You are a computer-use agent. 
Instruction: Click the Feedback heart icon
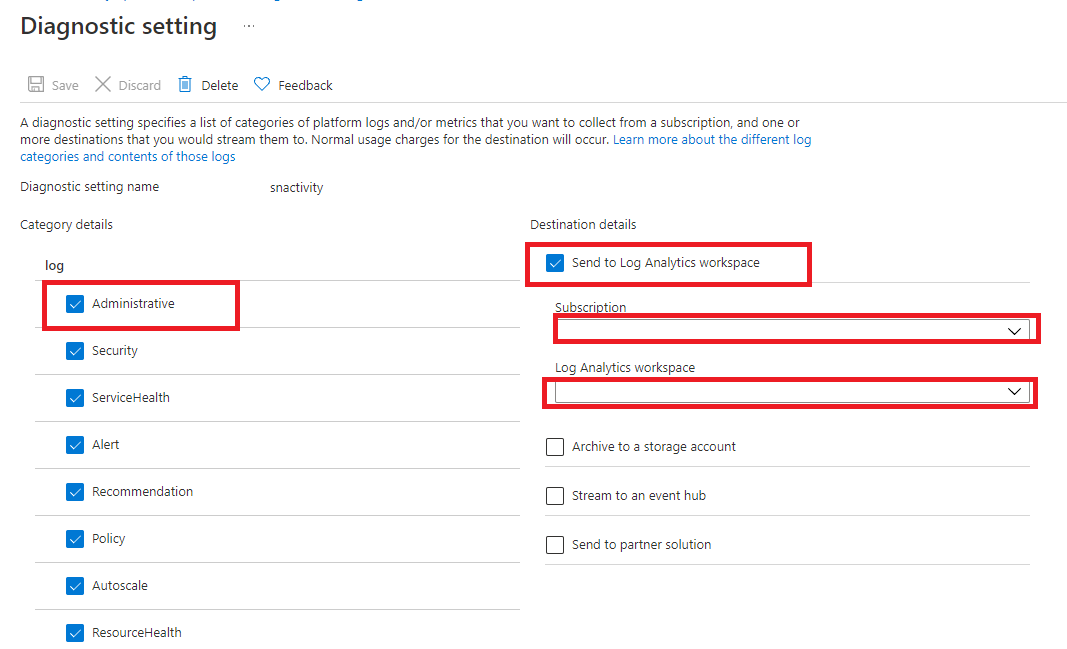262,85
